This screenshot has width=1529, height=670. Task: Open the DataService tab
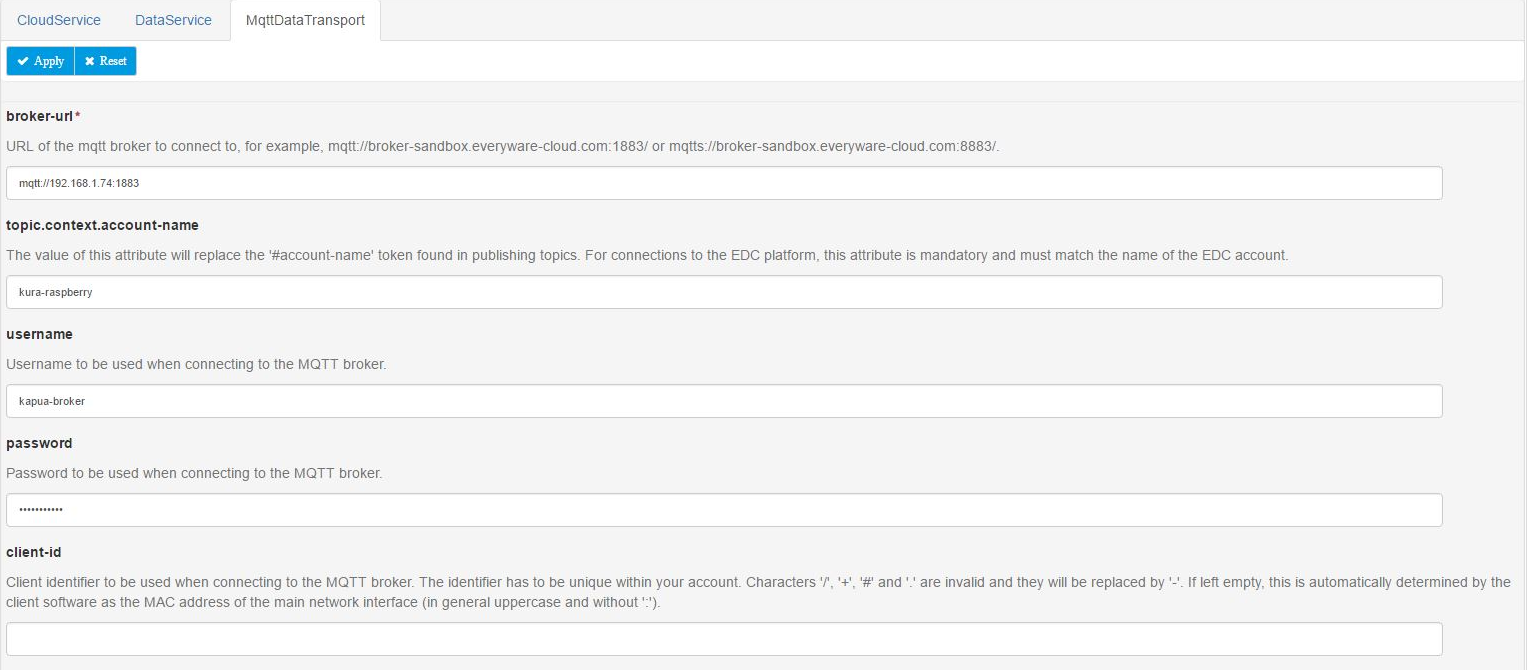173,20
